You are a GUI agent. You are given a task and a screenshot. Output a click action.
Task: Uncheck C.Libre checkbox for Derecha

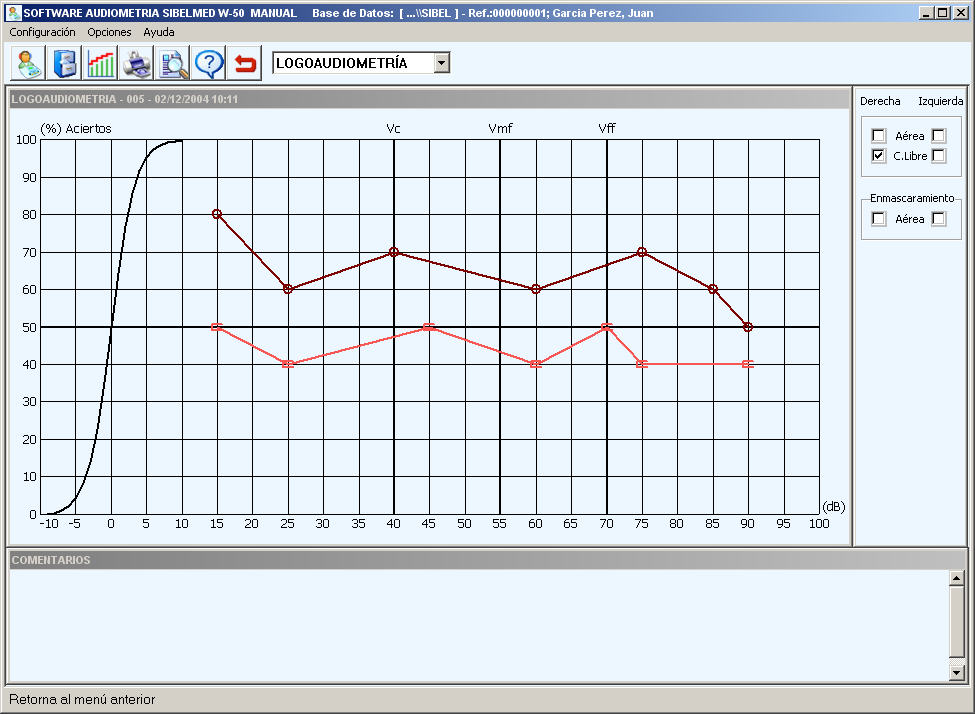(x=879, y=155)
